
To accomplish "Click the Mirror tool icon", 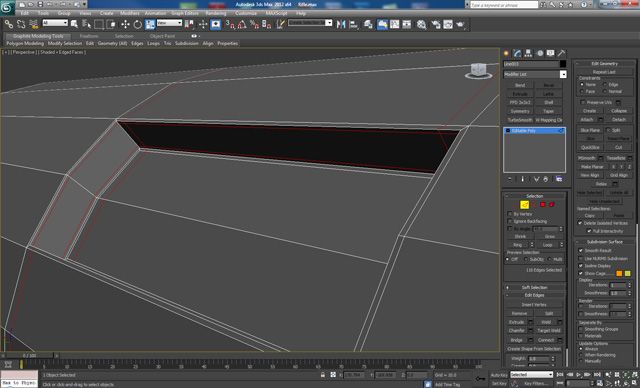I will pyautogui.click(x=341, y=24).
